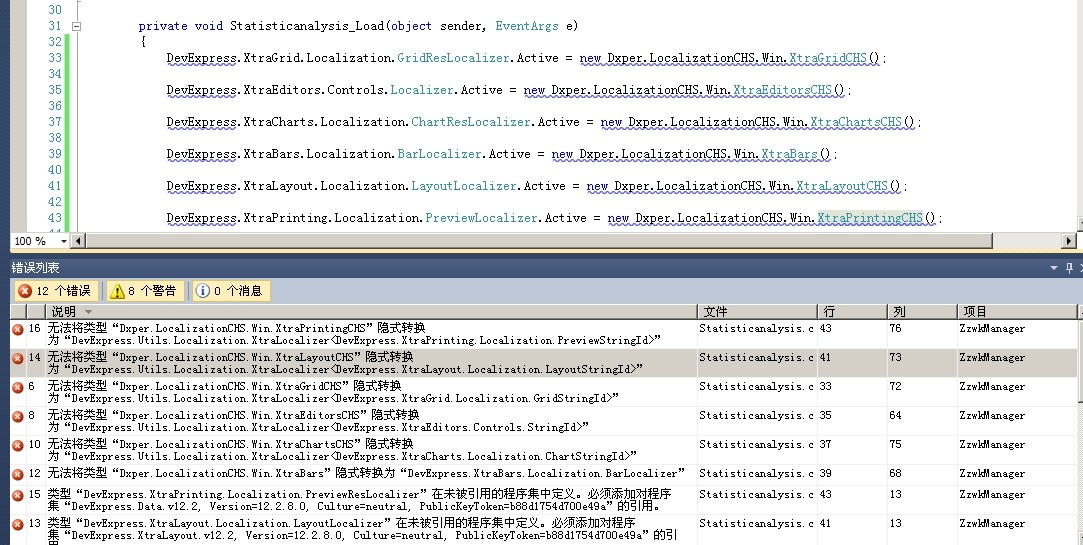Click the line value 43 in error 16 row
Image resolution: width=1083 pixels, height=545 pixels.
(826, 329)
